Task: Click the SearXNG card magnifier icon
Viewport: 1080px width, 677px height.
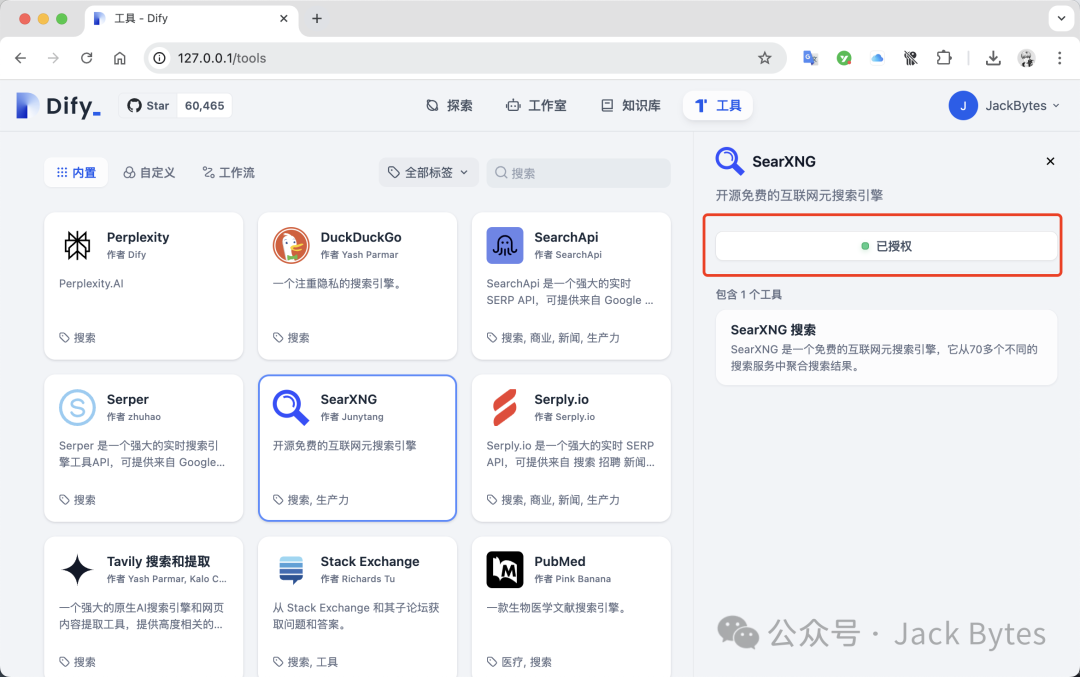Action: point(291,407)
